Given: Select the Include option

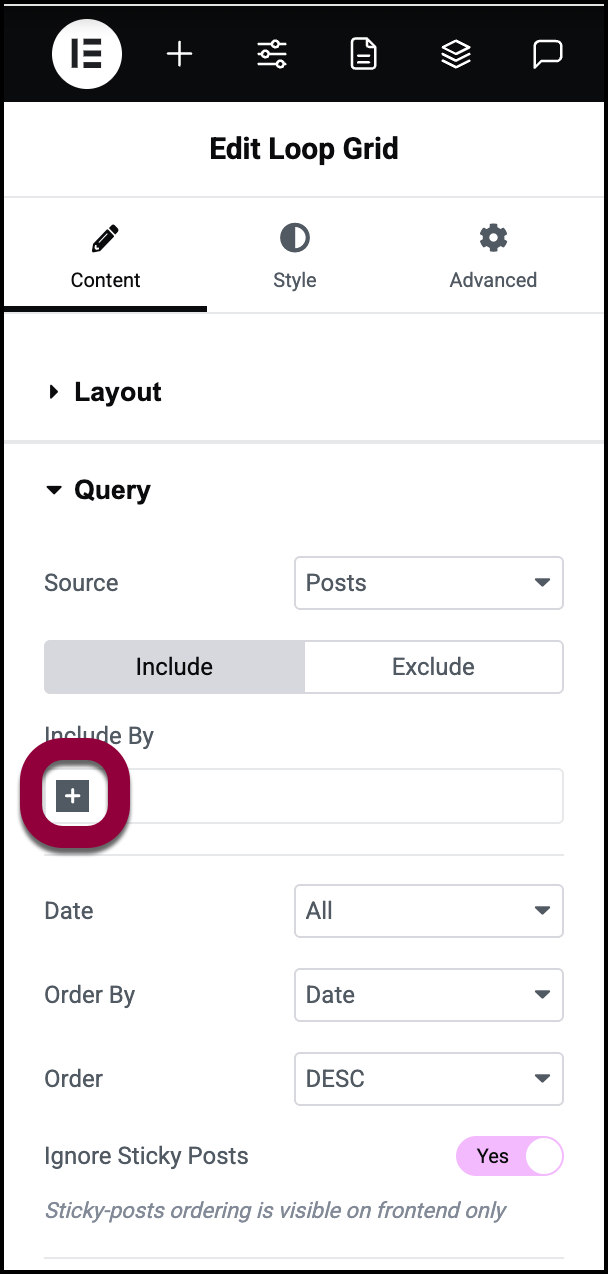Looking at the screenshot, I should (174, 667).
